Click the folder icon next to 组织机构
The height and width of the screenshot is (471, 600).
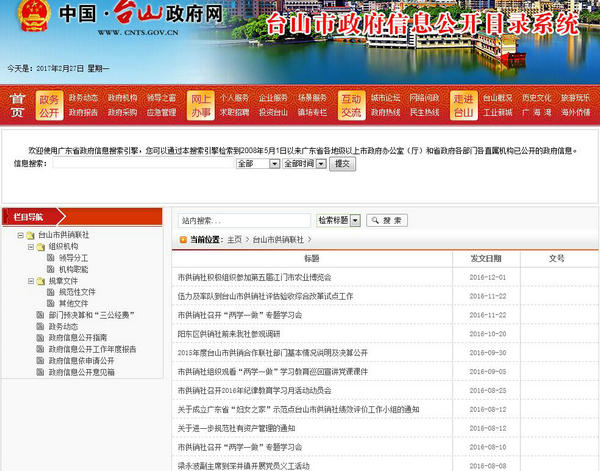pos(40,246)
